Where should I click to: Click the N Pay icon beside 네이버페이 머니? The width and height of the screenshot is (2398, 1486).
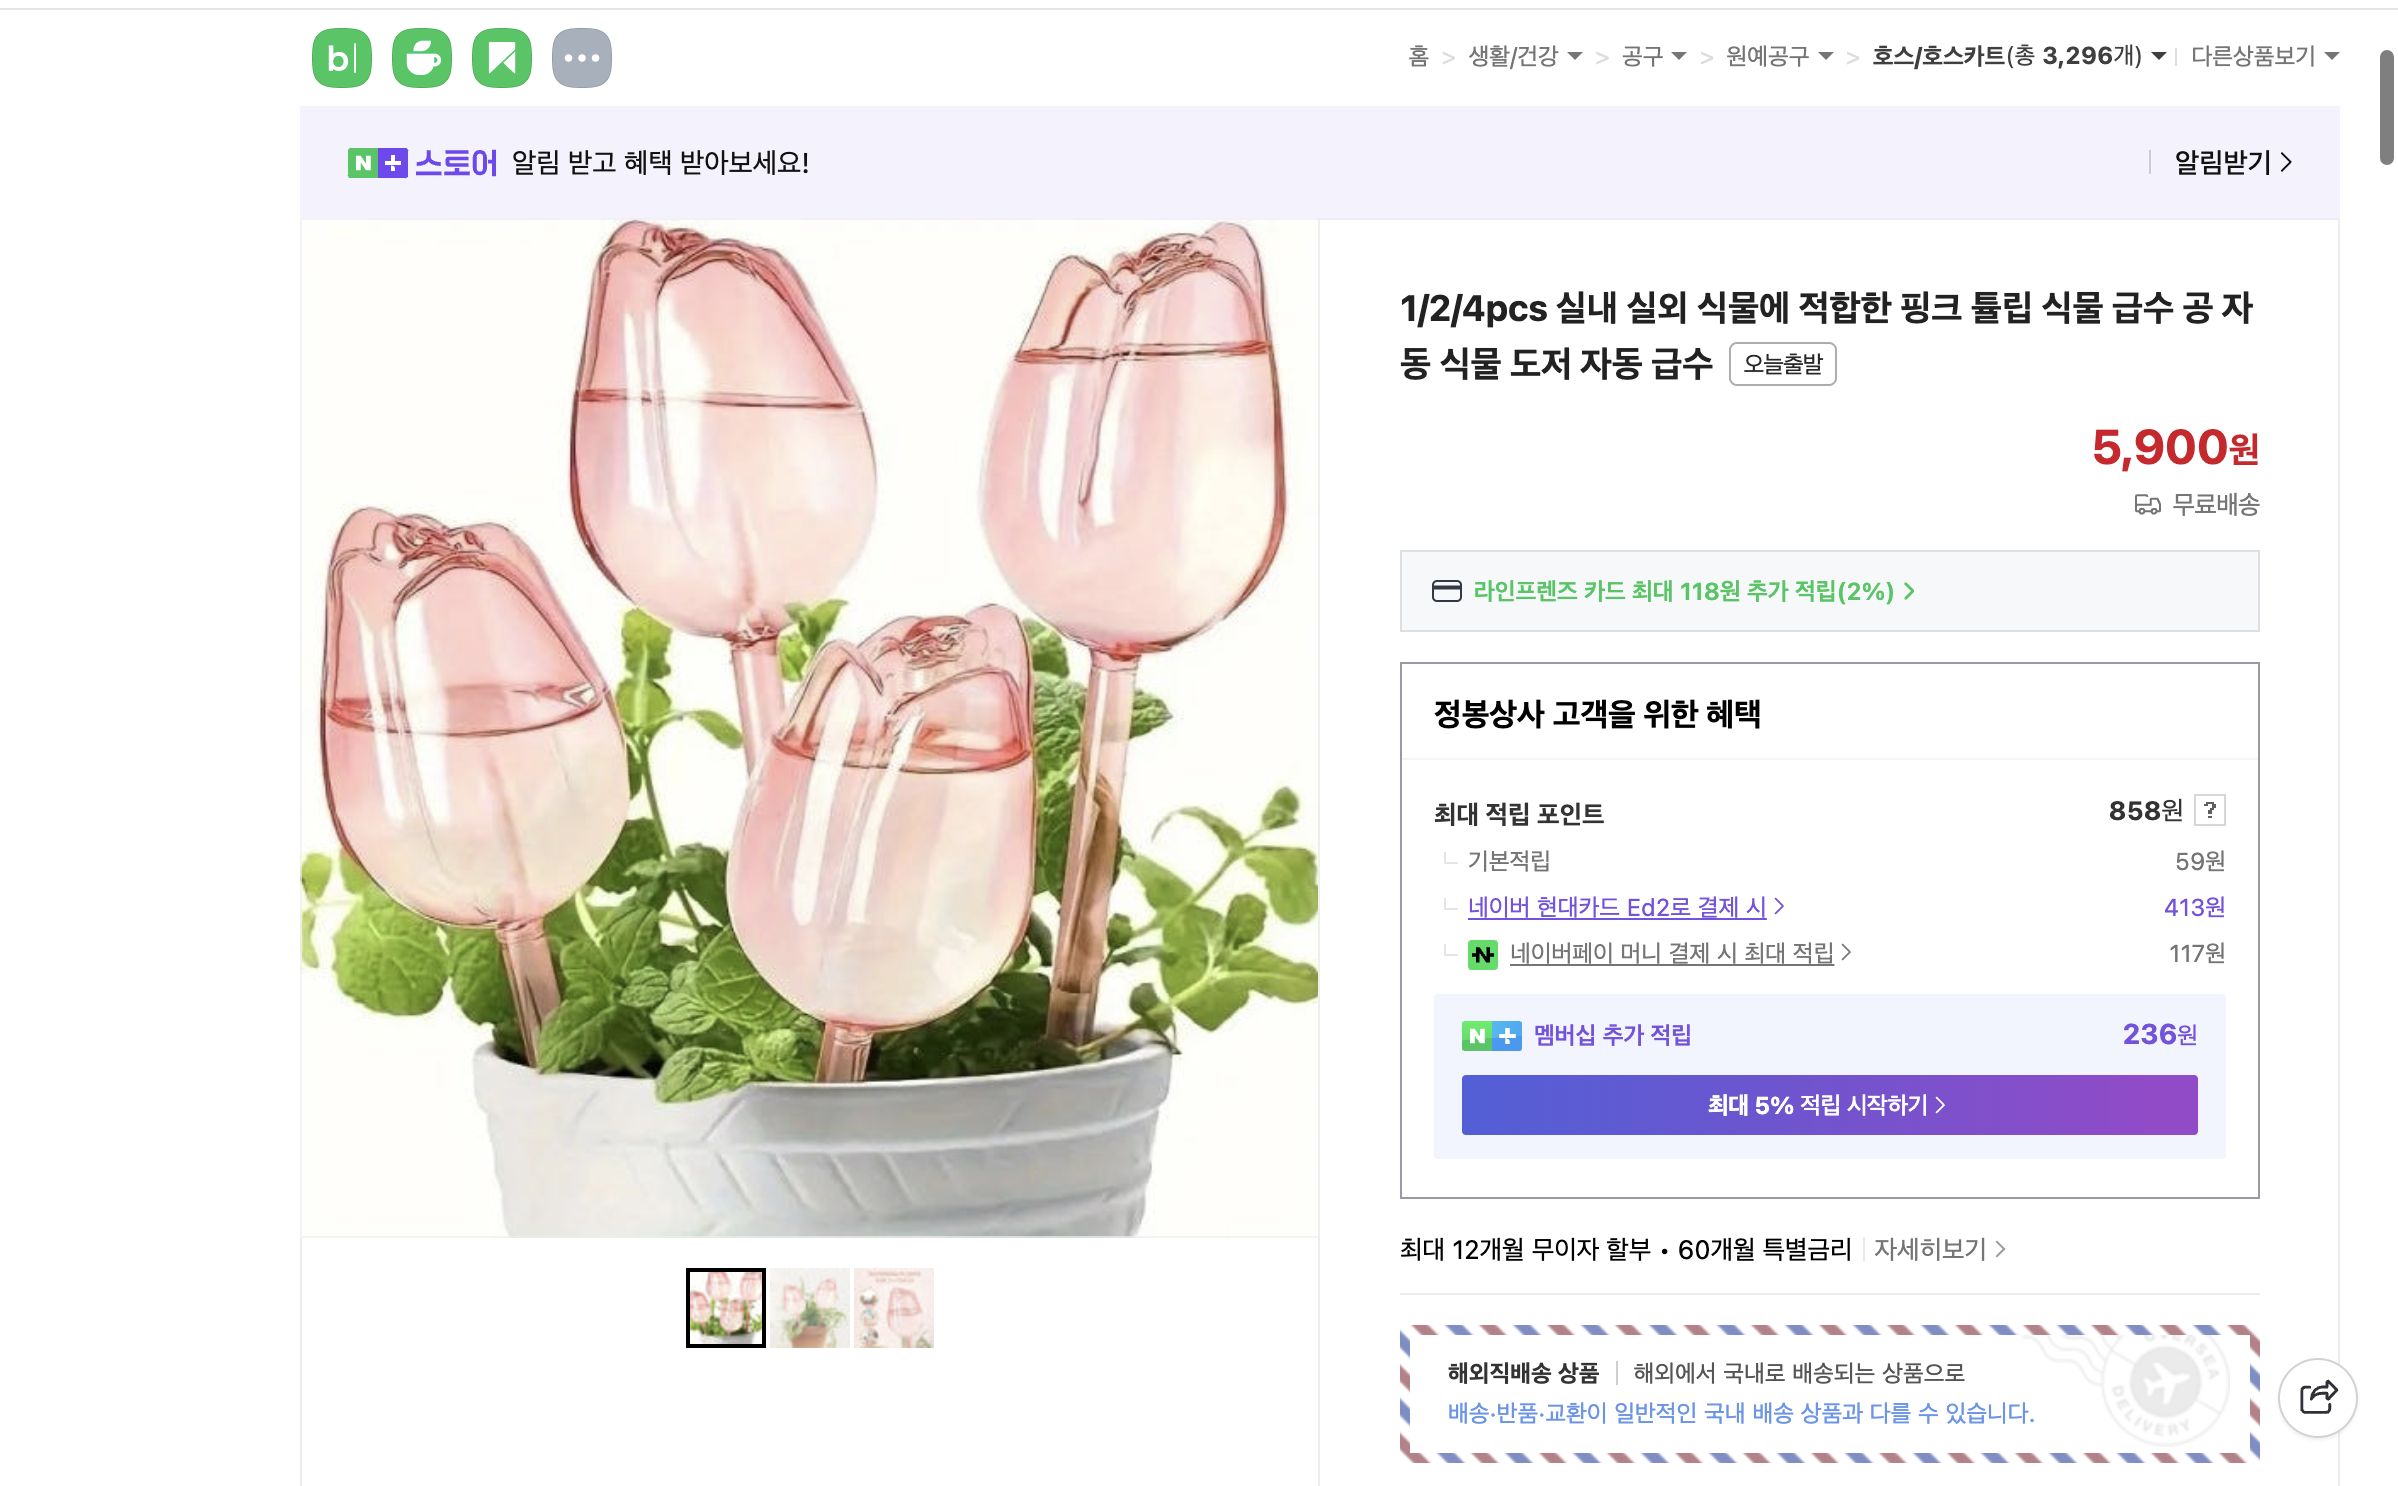pyautogui.click(x=1485, y=954)
